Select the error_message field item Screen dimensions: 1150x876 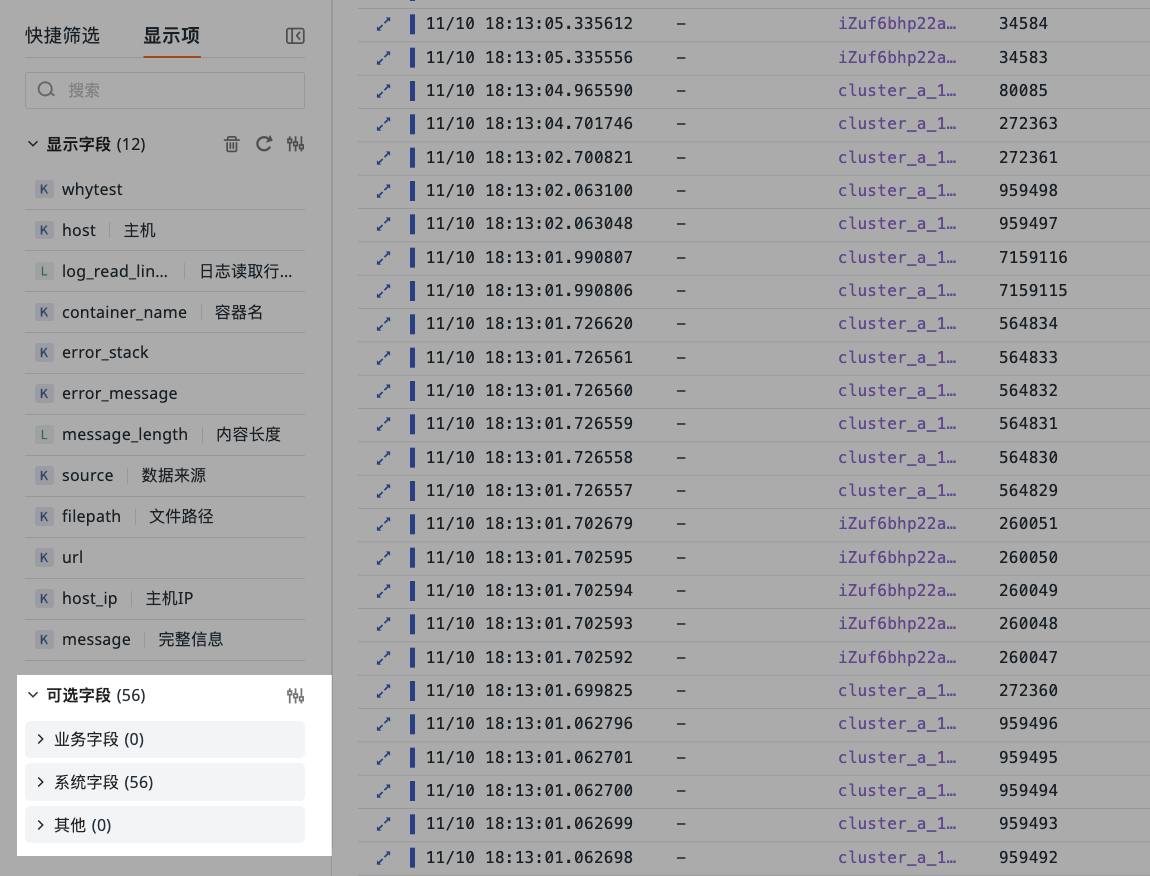click(119, 393)
